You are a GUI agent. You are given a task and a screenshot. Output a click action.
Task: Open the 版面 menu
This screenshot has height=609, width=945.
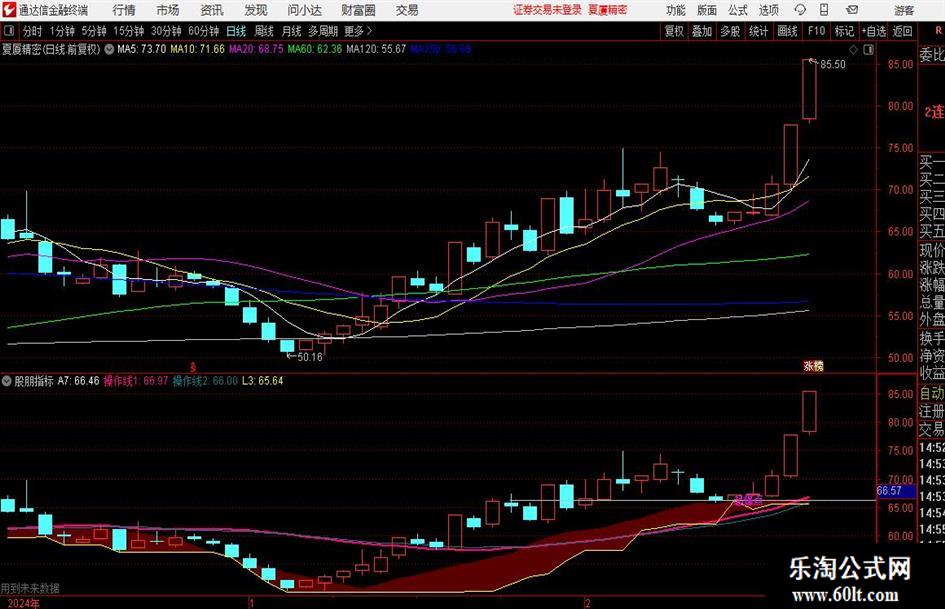707,10
